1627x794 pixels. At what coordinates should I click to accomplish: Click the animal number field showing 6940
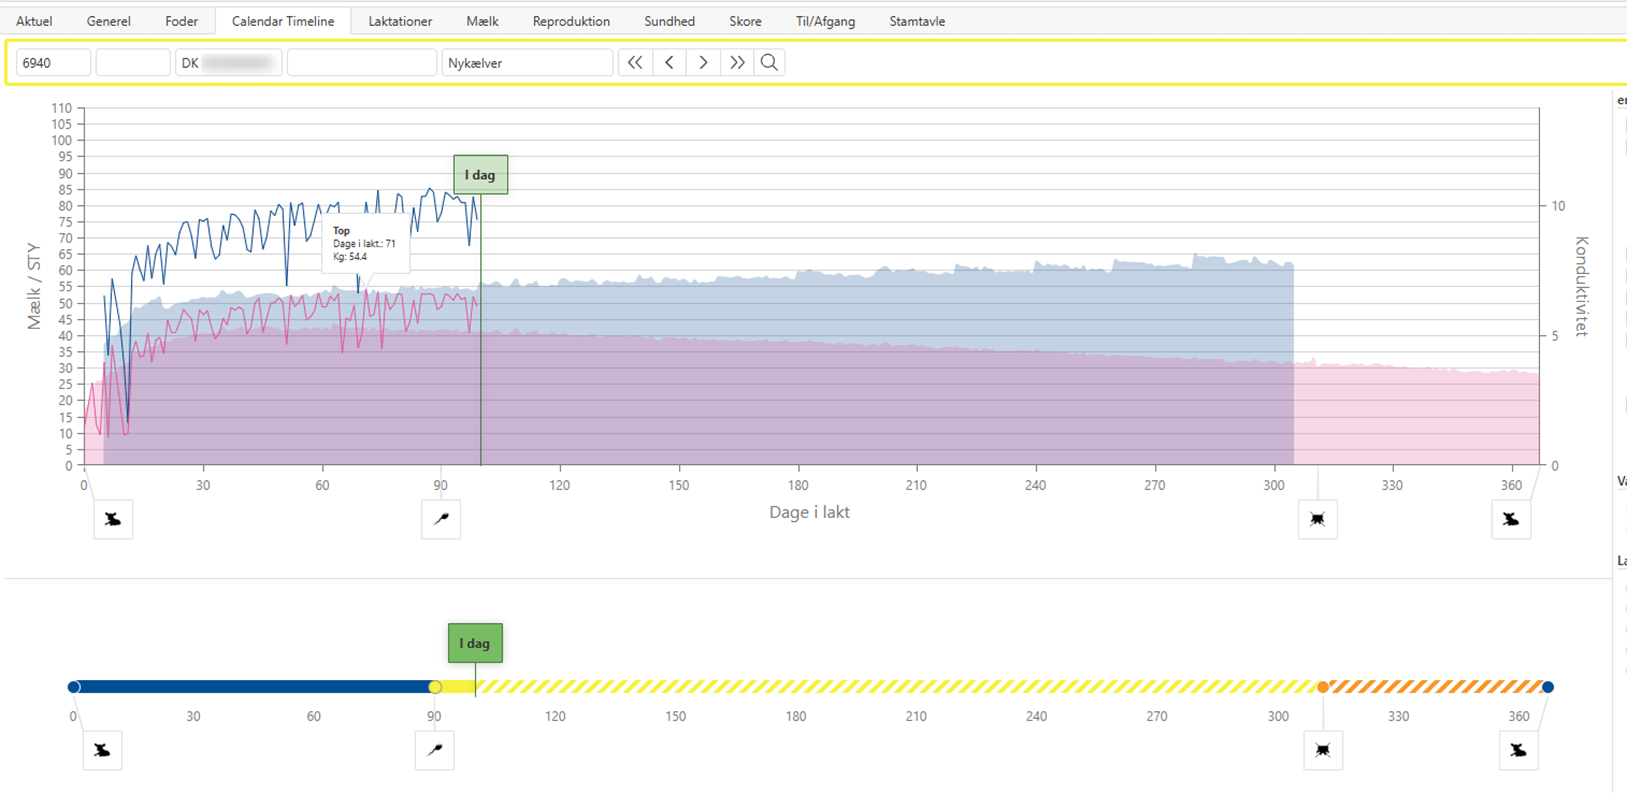[53, 63]
